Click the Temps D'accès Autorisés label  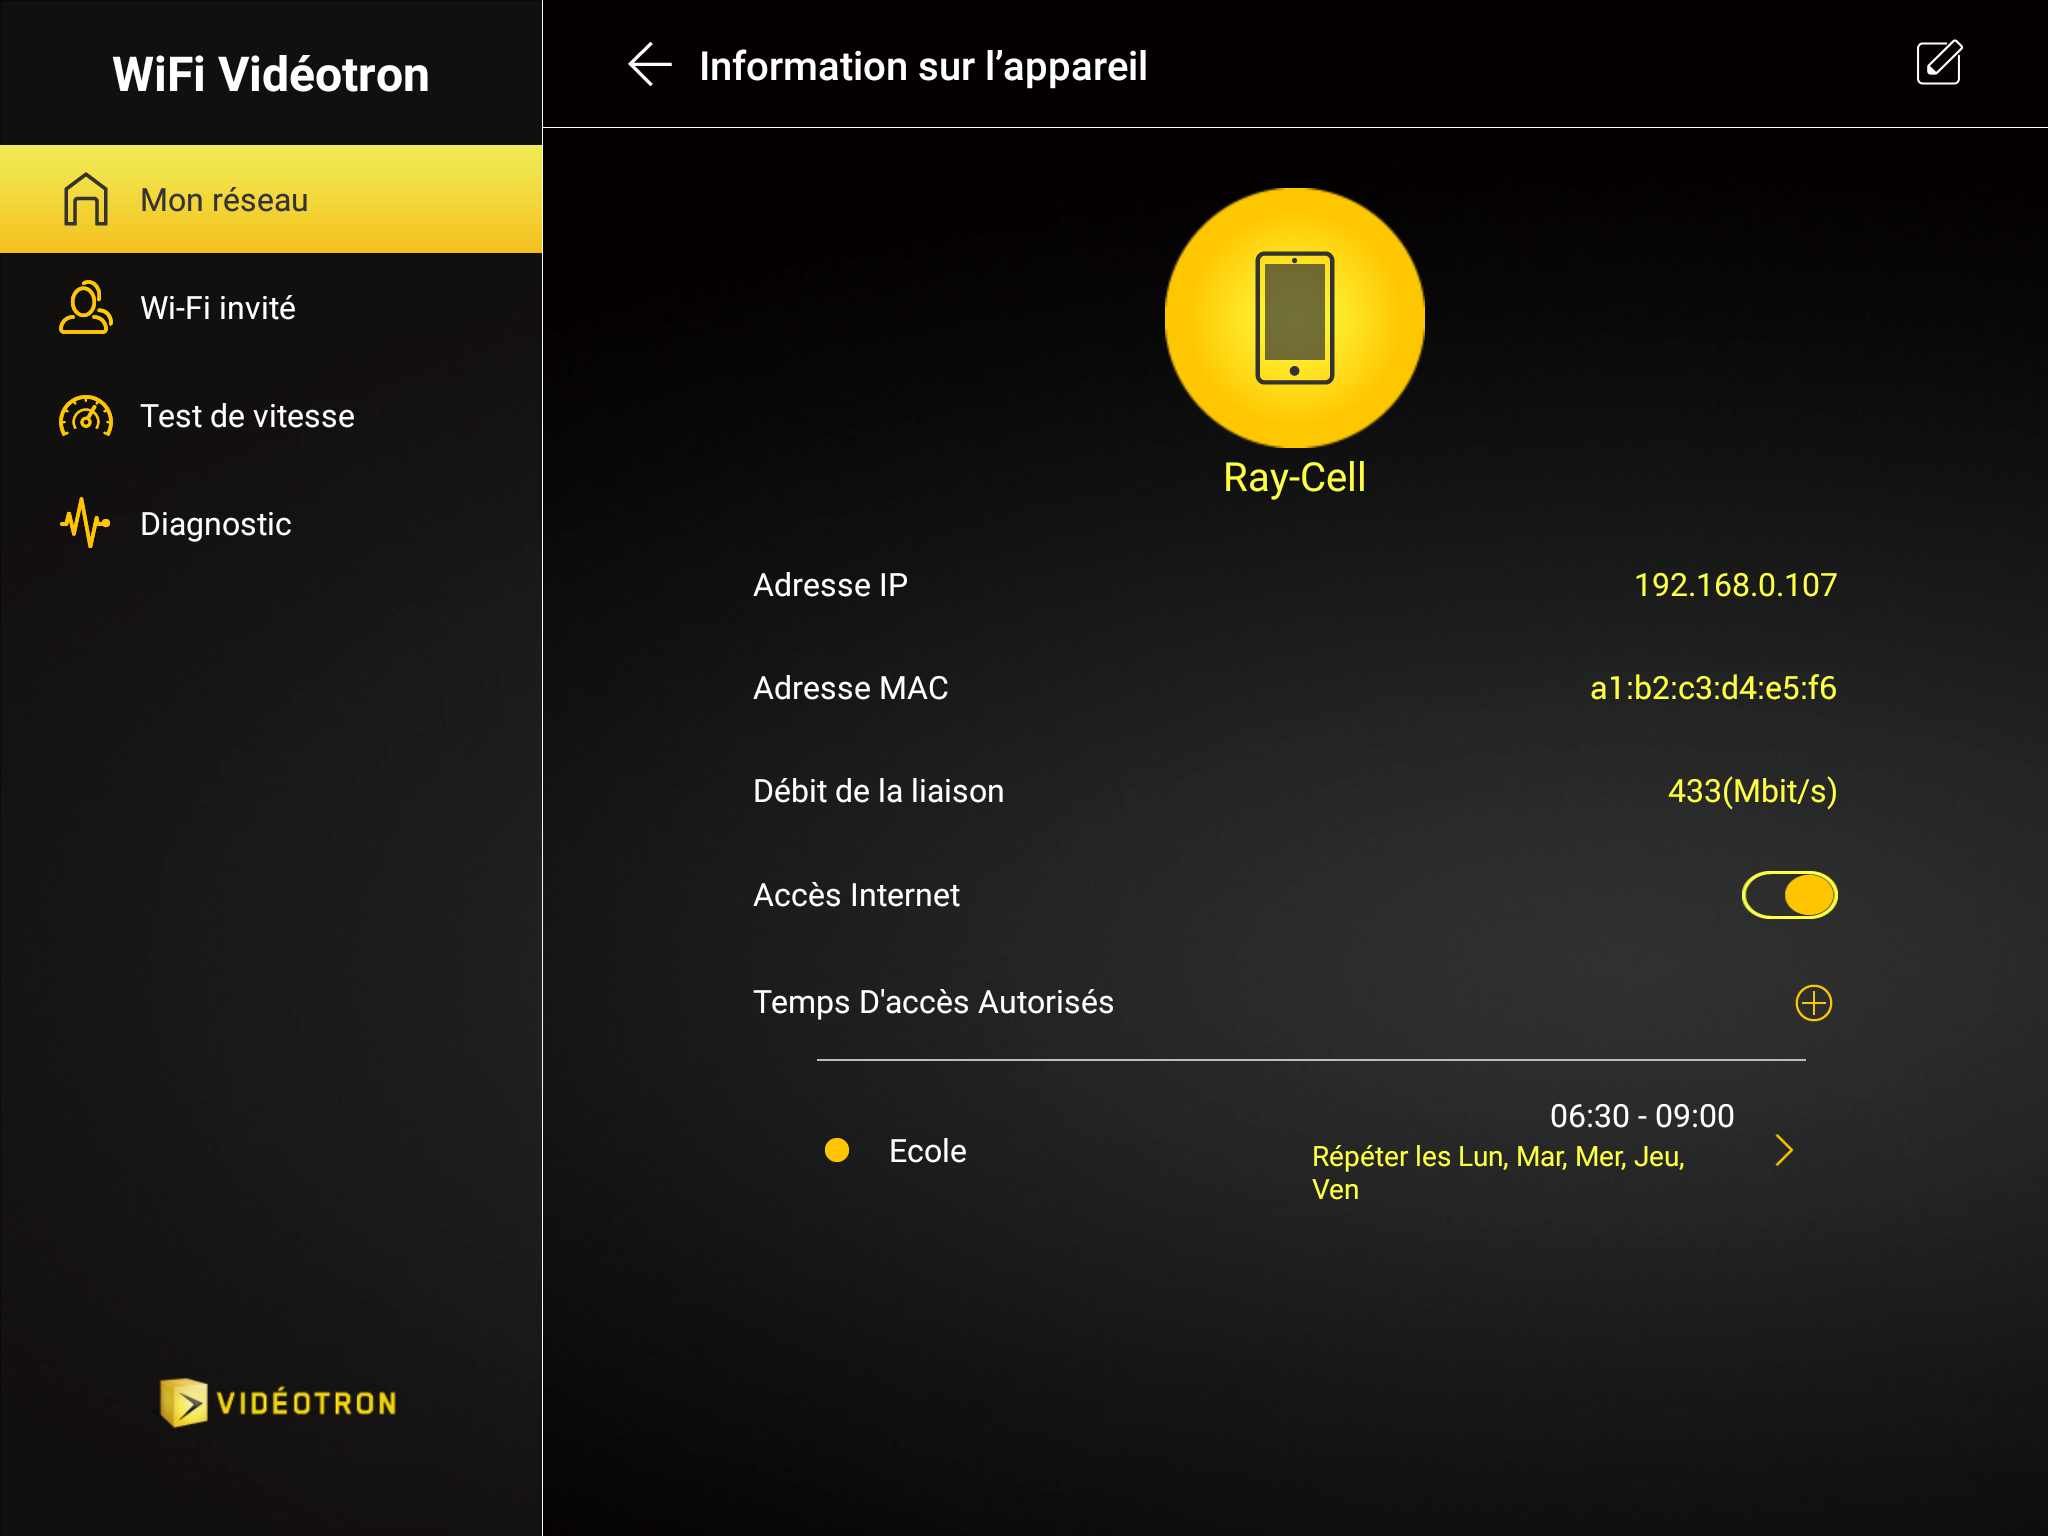933,1002
